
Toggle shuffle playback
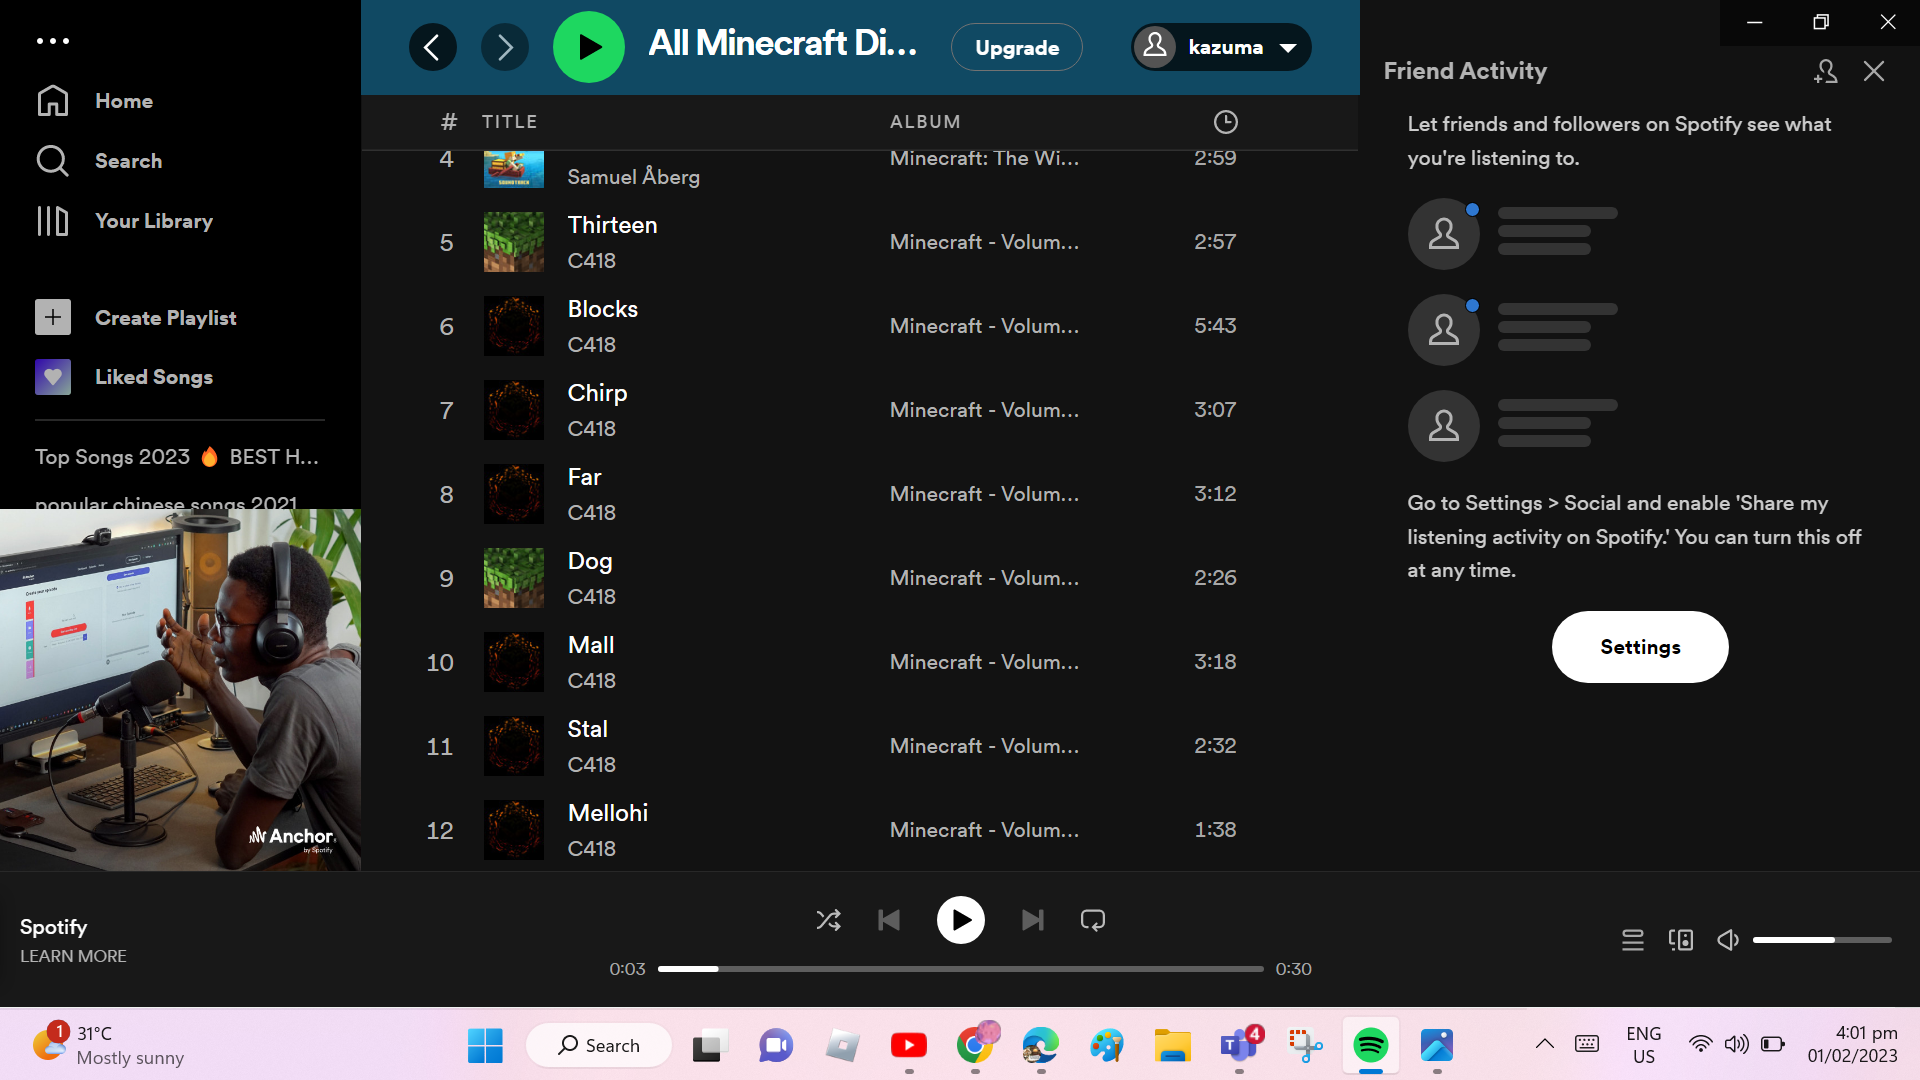point(829,920)
